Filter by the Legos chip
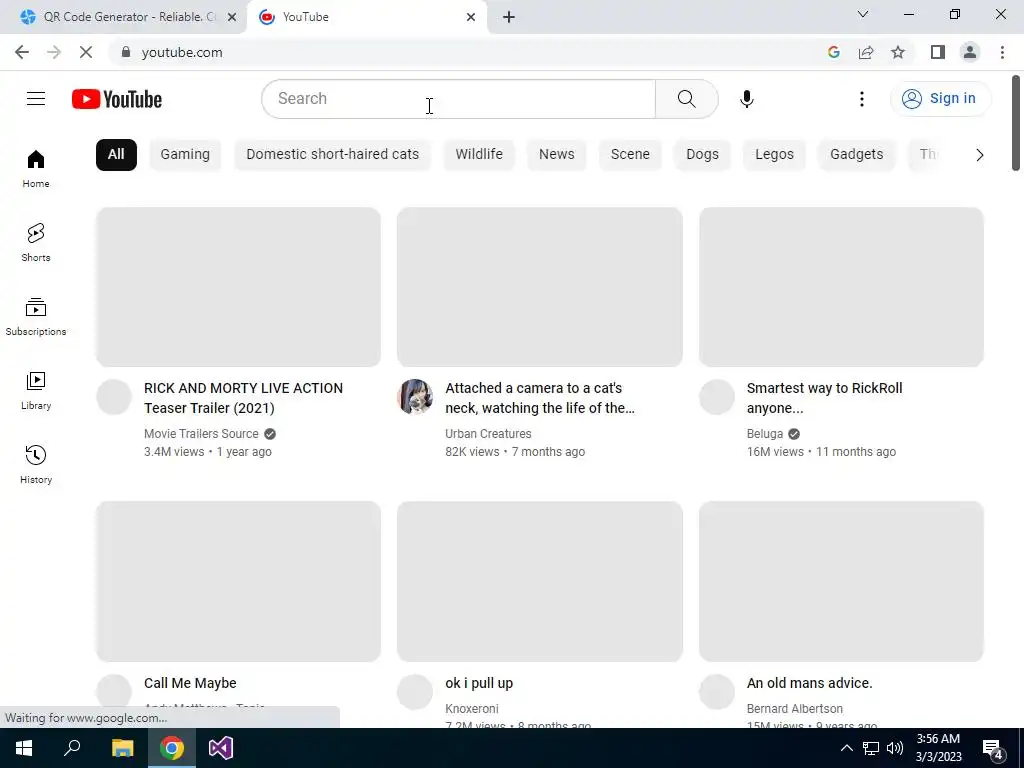 coord(775,155)
